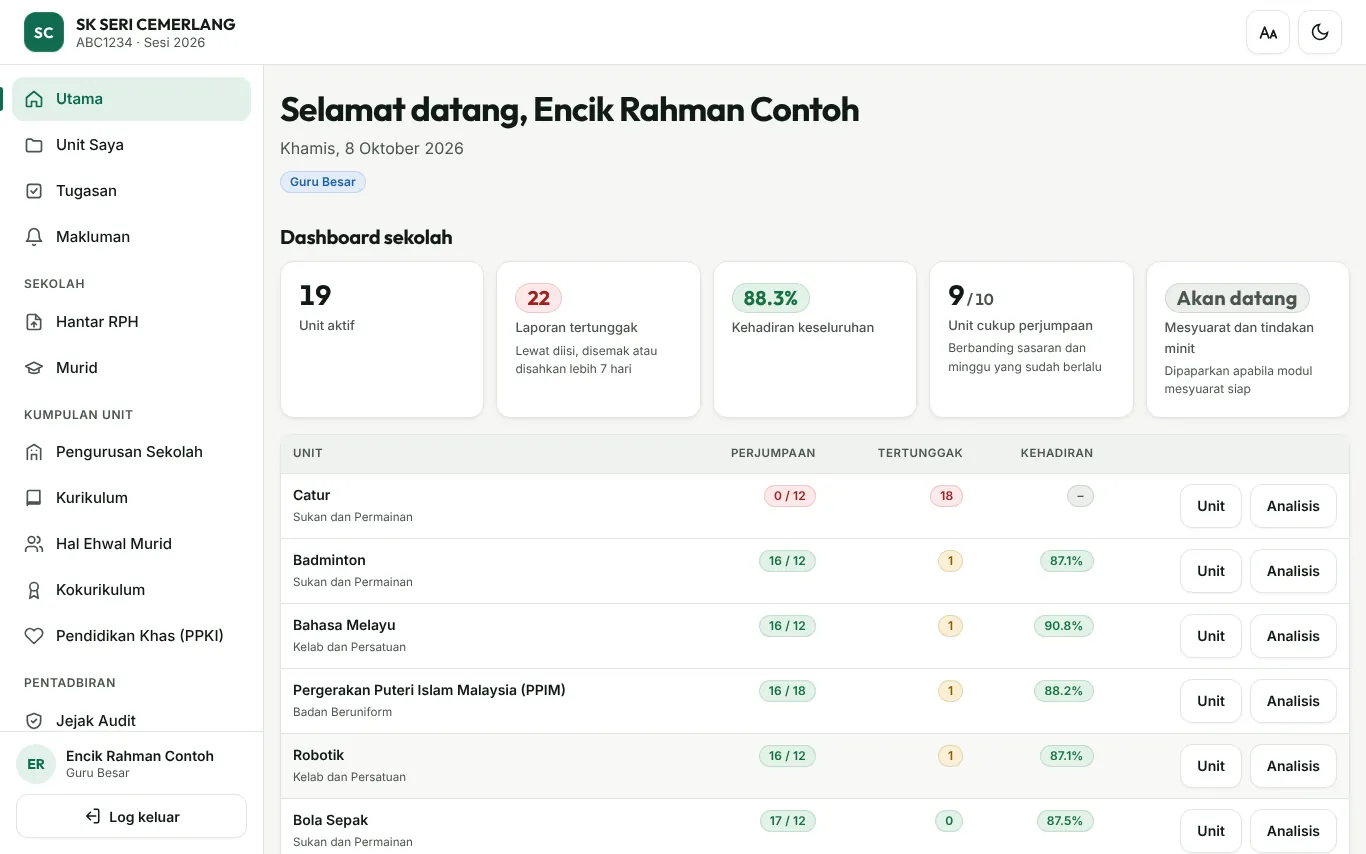Click the Pendidikan Khas heart icon
The image size is (1366, 854).
(34, 636)
